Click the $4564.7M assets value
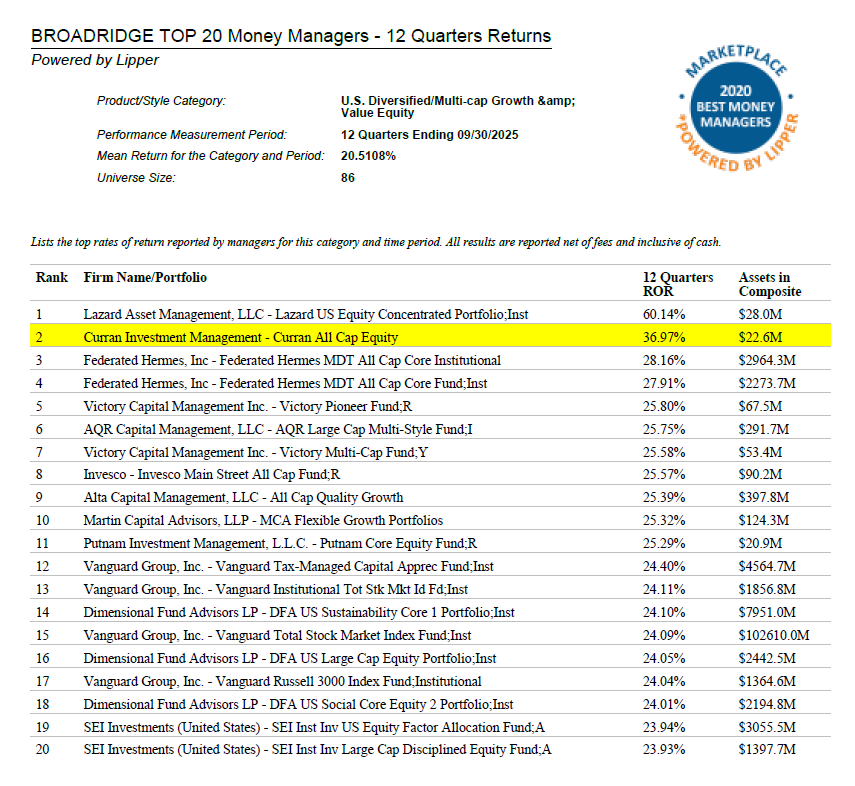This screenshot has height=786, width=855. click(767, 566)
